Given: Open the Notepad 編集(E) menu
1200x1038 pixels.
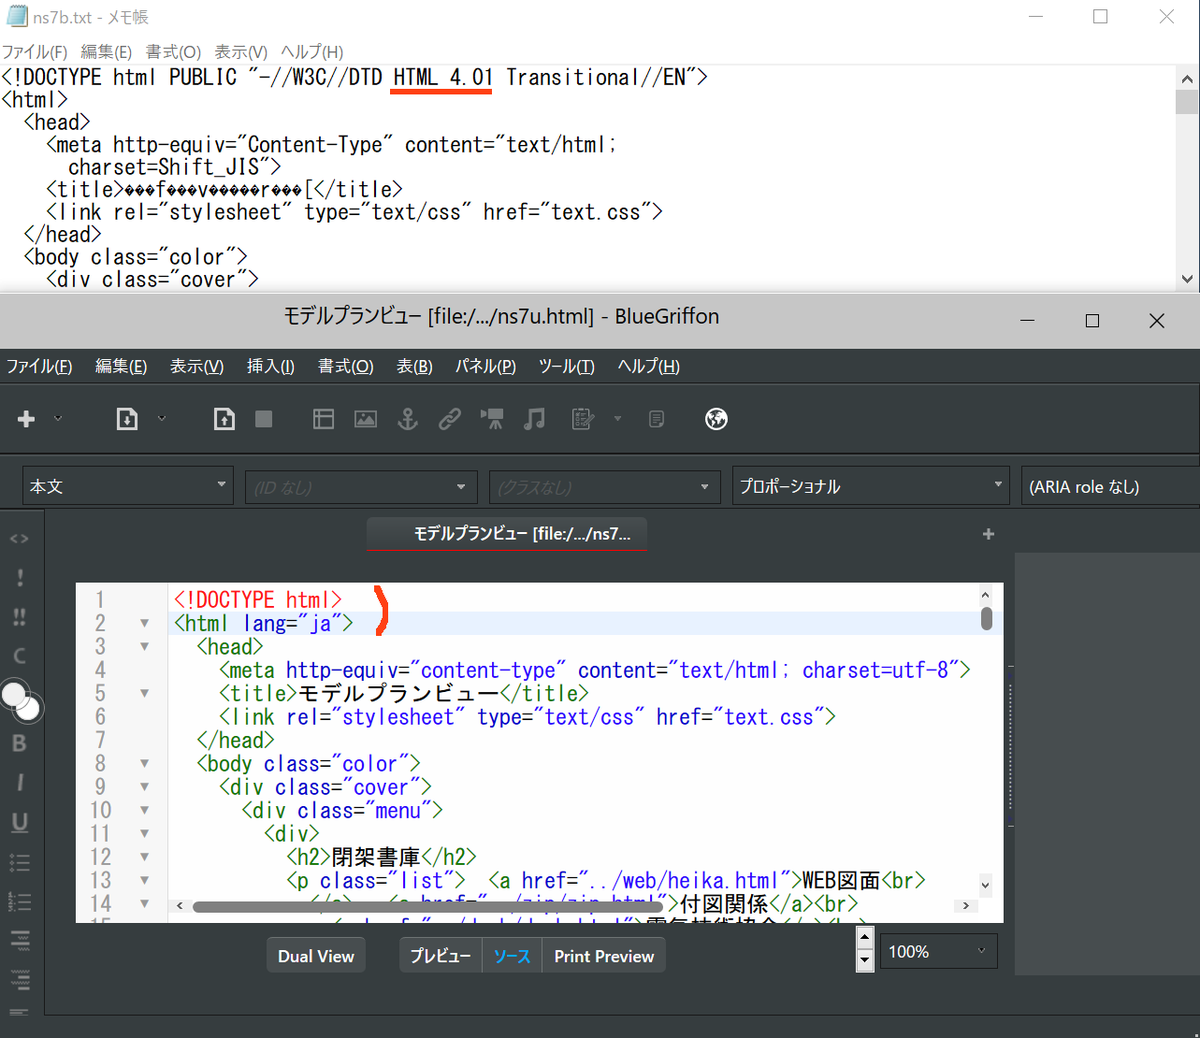Looking at the screenshot, I should 105,52.
